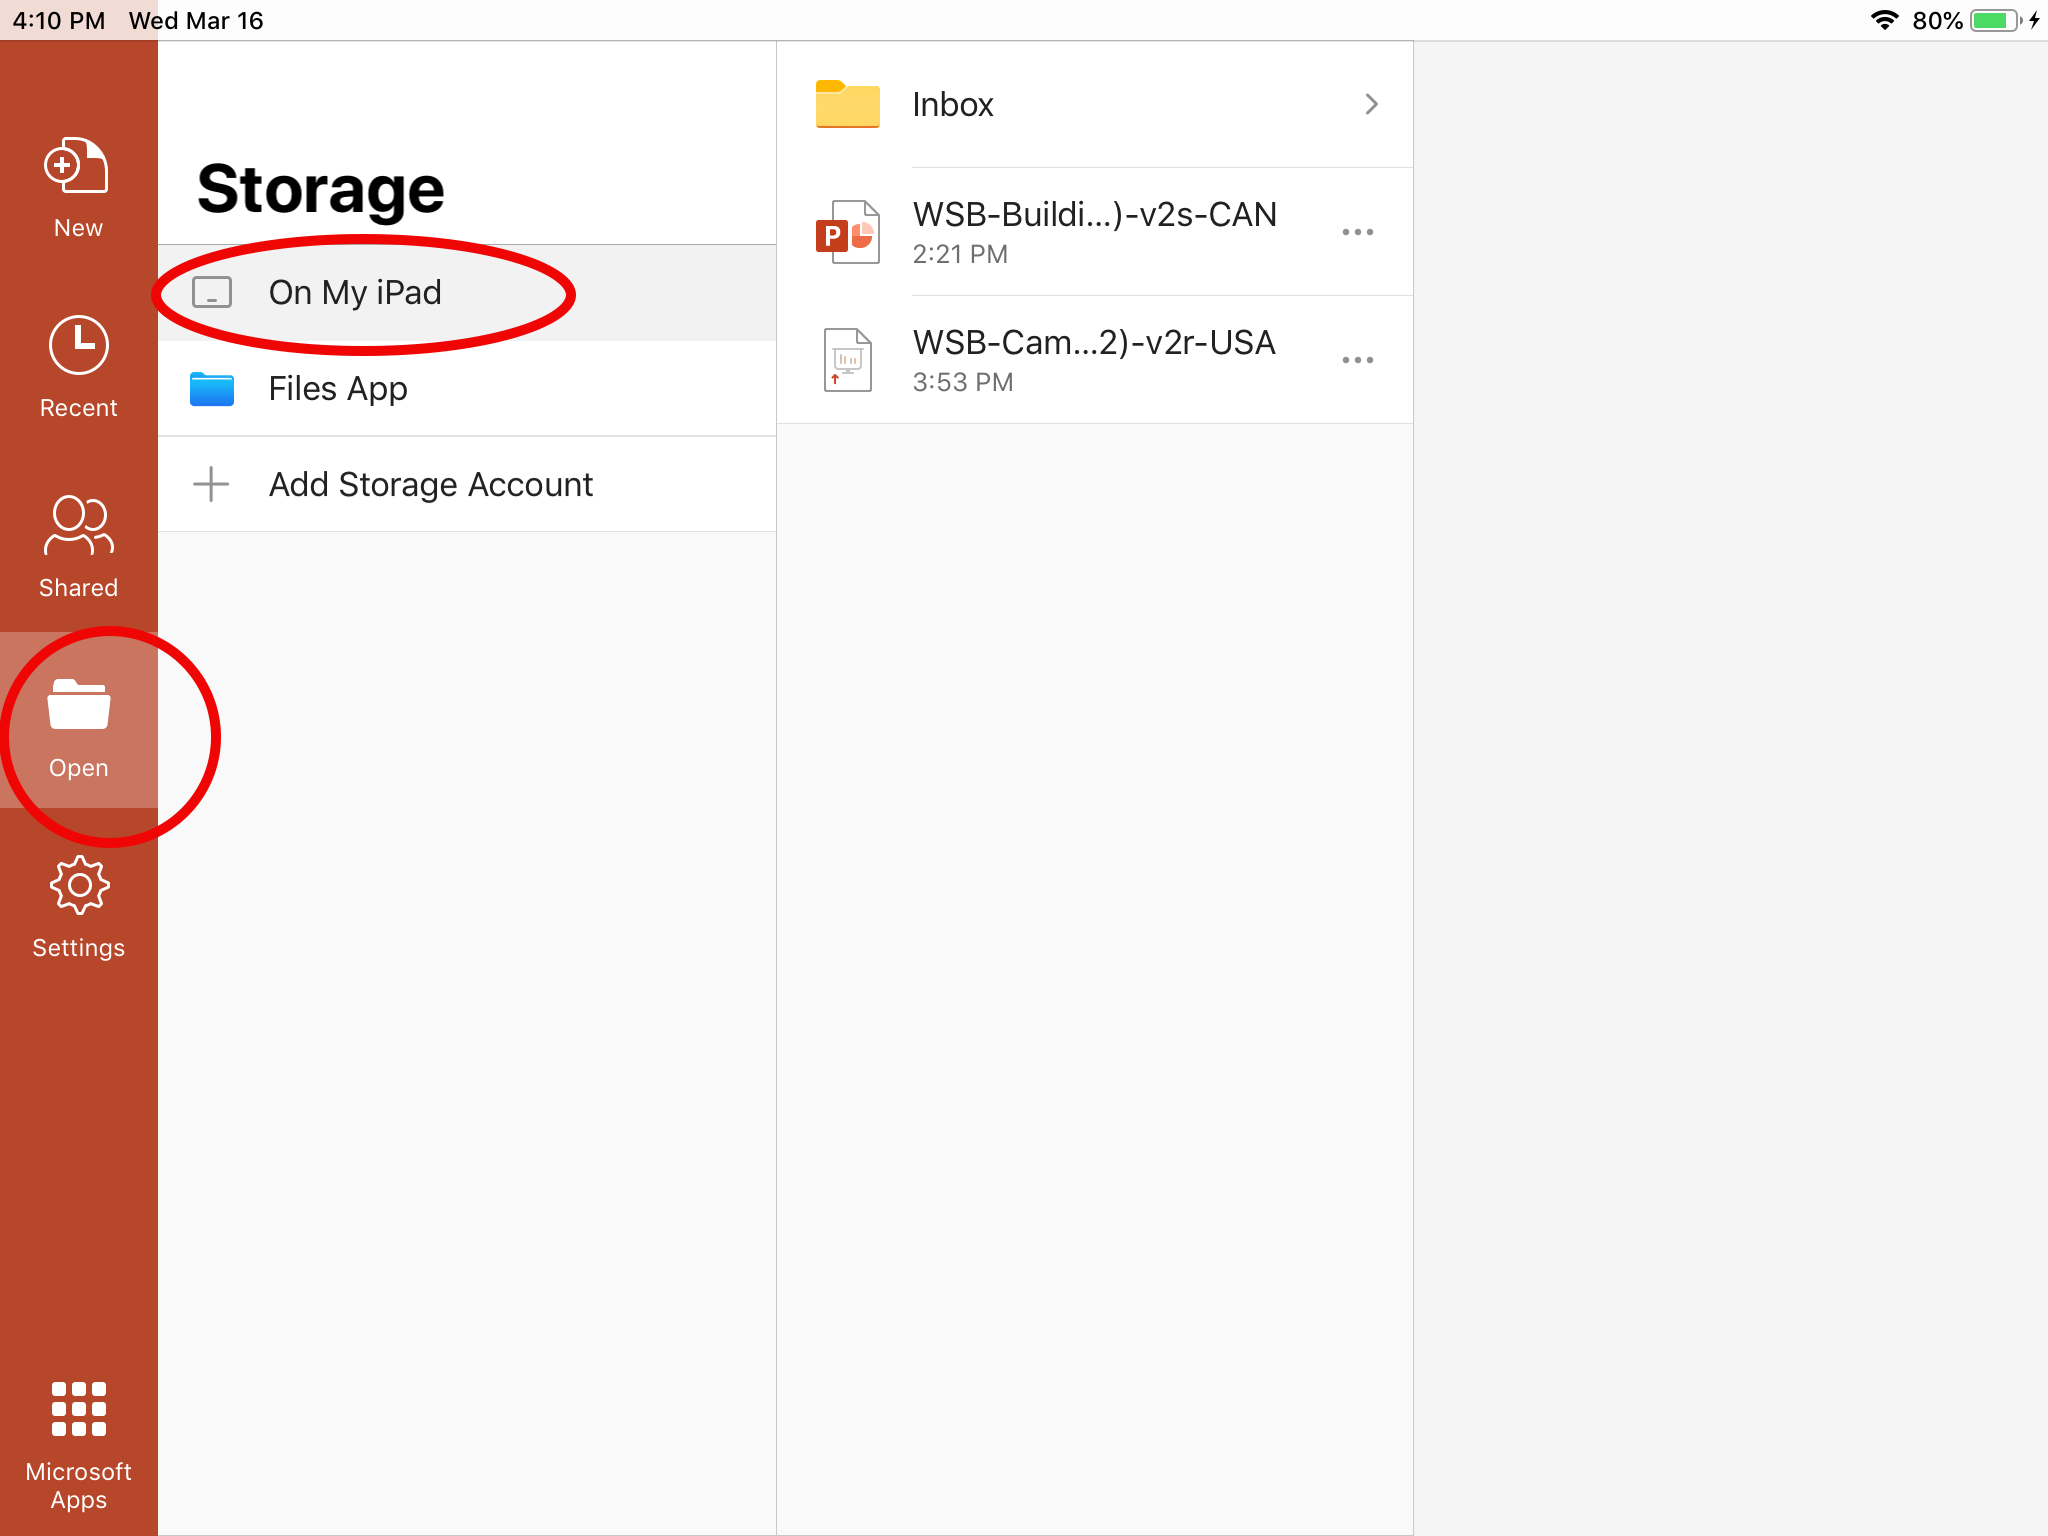Select On My iPad storage location

[x=355, y=293]
